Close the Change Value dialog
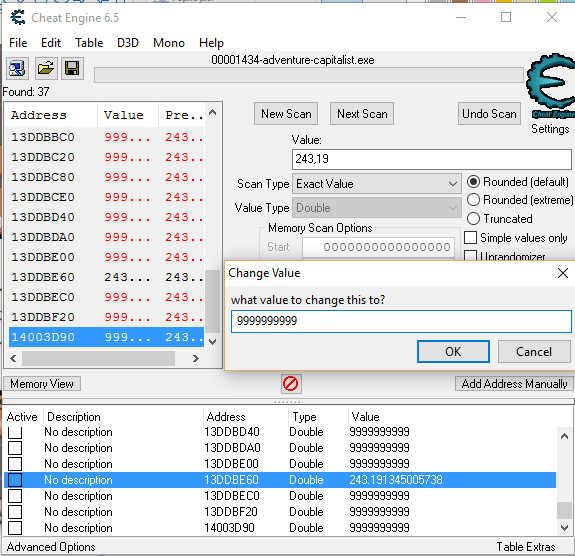Image resolution: width=575 pixels, height=556 pixels. 563,273
